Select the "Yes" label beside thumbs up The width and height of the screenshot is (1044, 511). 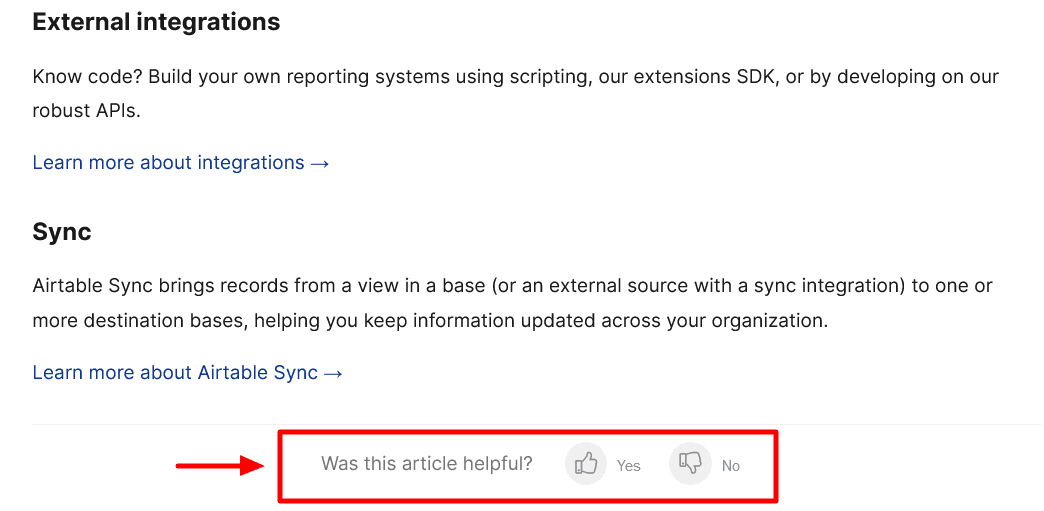(x=628, y=466)
